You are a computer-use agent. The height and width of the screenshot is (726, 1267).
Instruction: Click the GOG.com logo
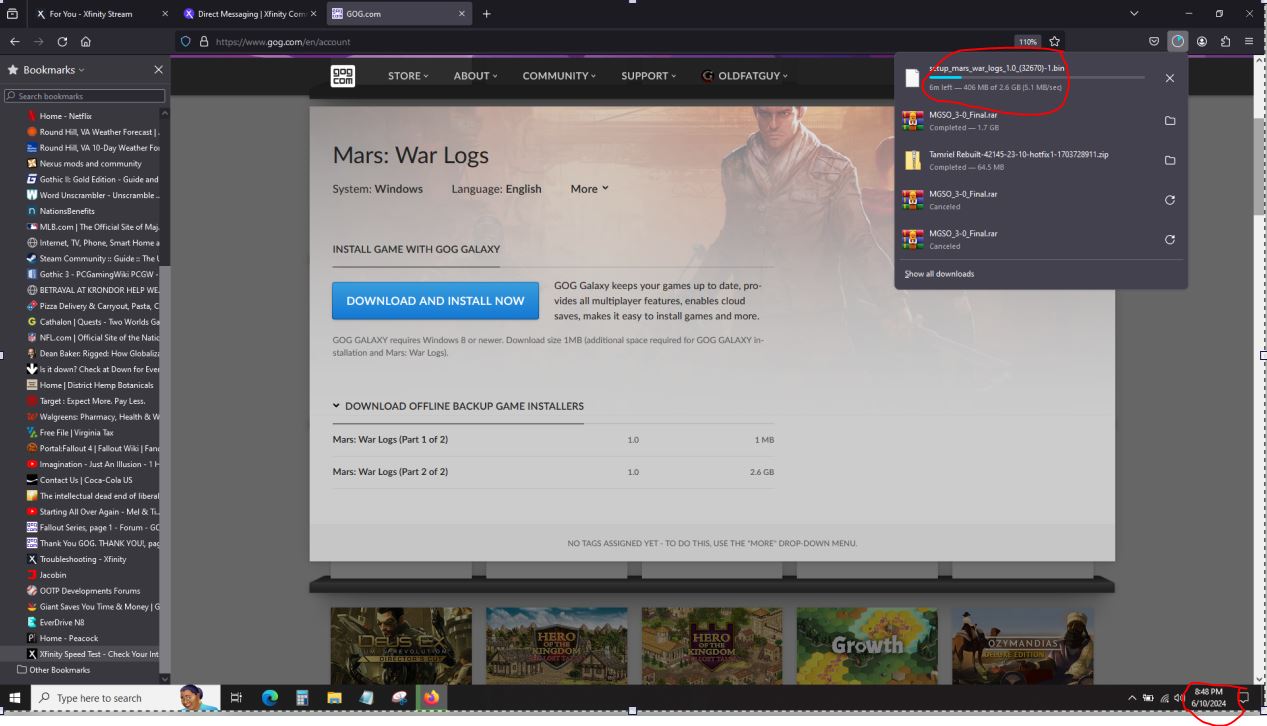pyautogui.click(x=343, y=76)
